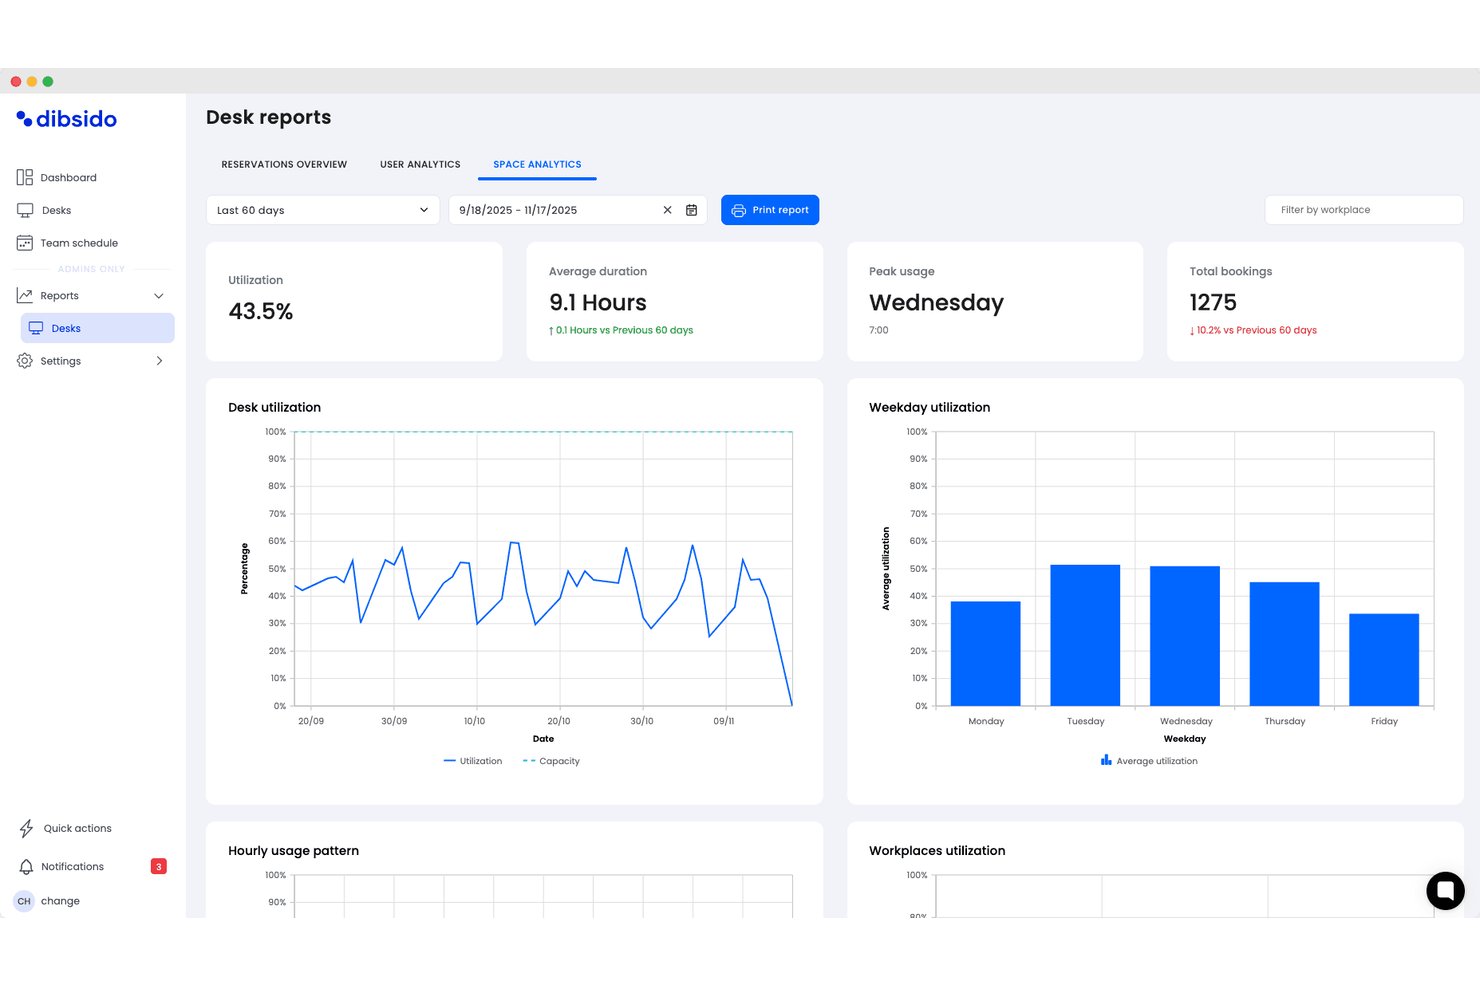Click the Team schedule calendar icon
1480x987 pixels.
click(x=25, y=243)
